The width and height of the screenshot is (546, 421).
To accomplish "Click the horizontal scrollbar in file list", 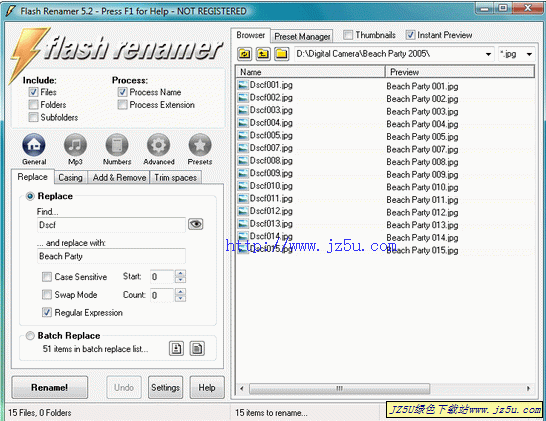I will [x=339, y=388].
